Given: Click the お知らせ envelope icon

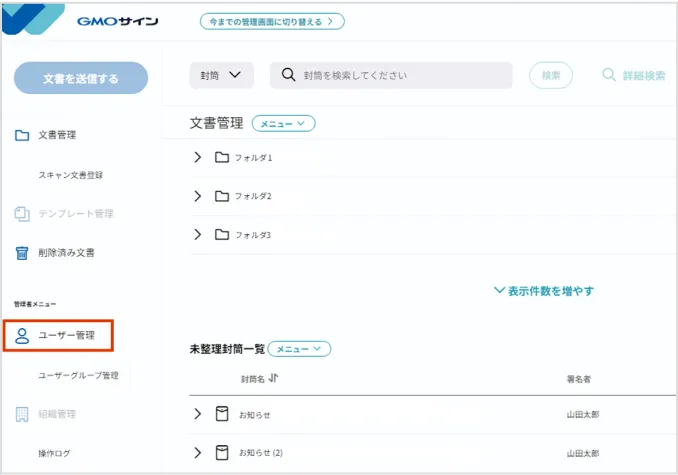Looking at the screenshot, I should pyautogui.click(x=222, y=414).
